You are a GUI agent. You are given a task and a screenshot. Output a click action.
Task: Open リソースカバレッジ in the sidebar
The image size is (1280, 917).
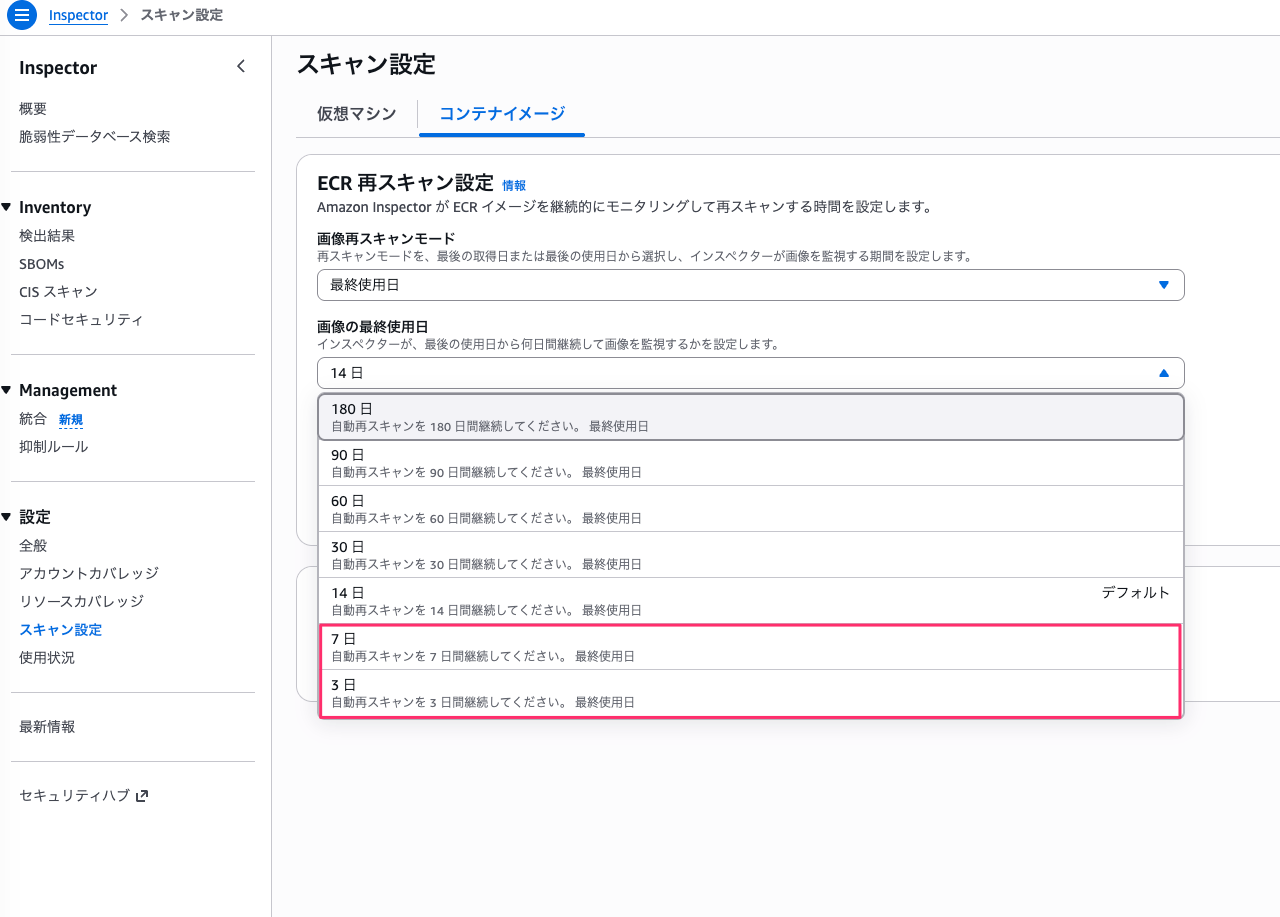click(82, 602)
